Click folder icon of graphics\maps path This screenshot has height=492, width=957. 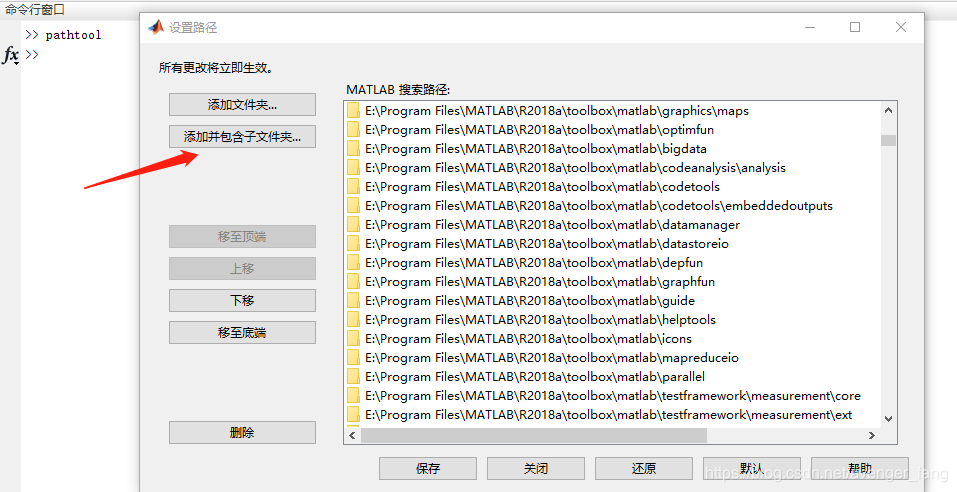click(353, 110)
